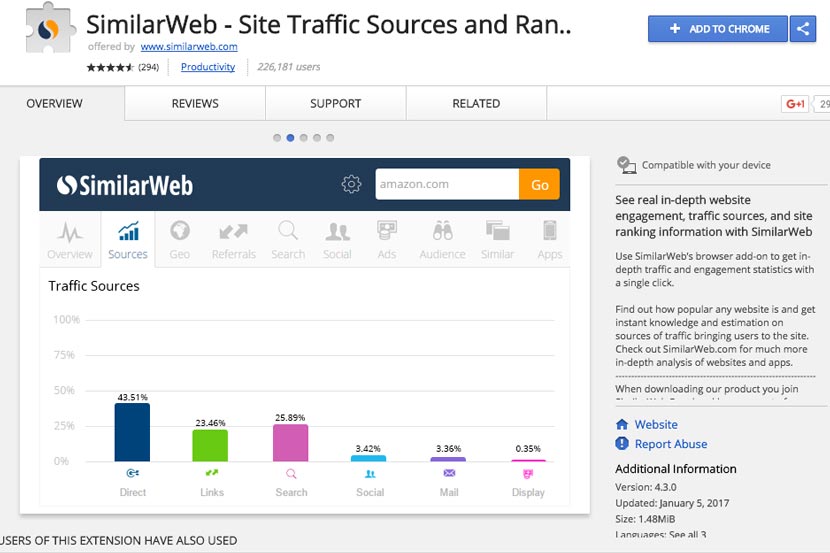This screenshot has height=553, width=830.
Task: Click the extension title heading
Action: point(329,24)
